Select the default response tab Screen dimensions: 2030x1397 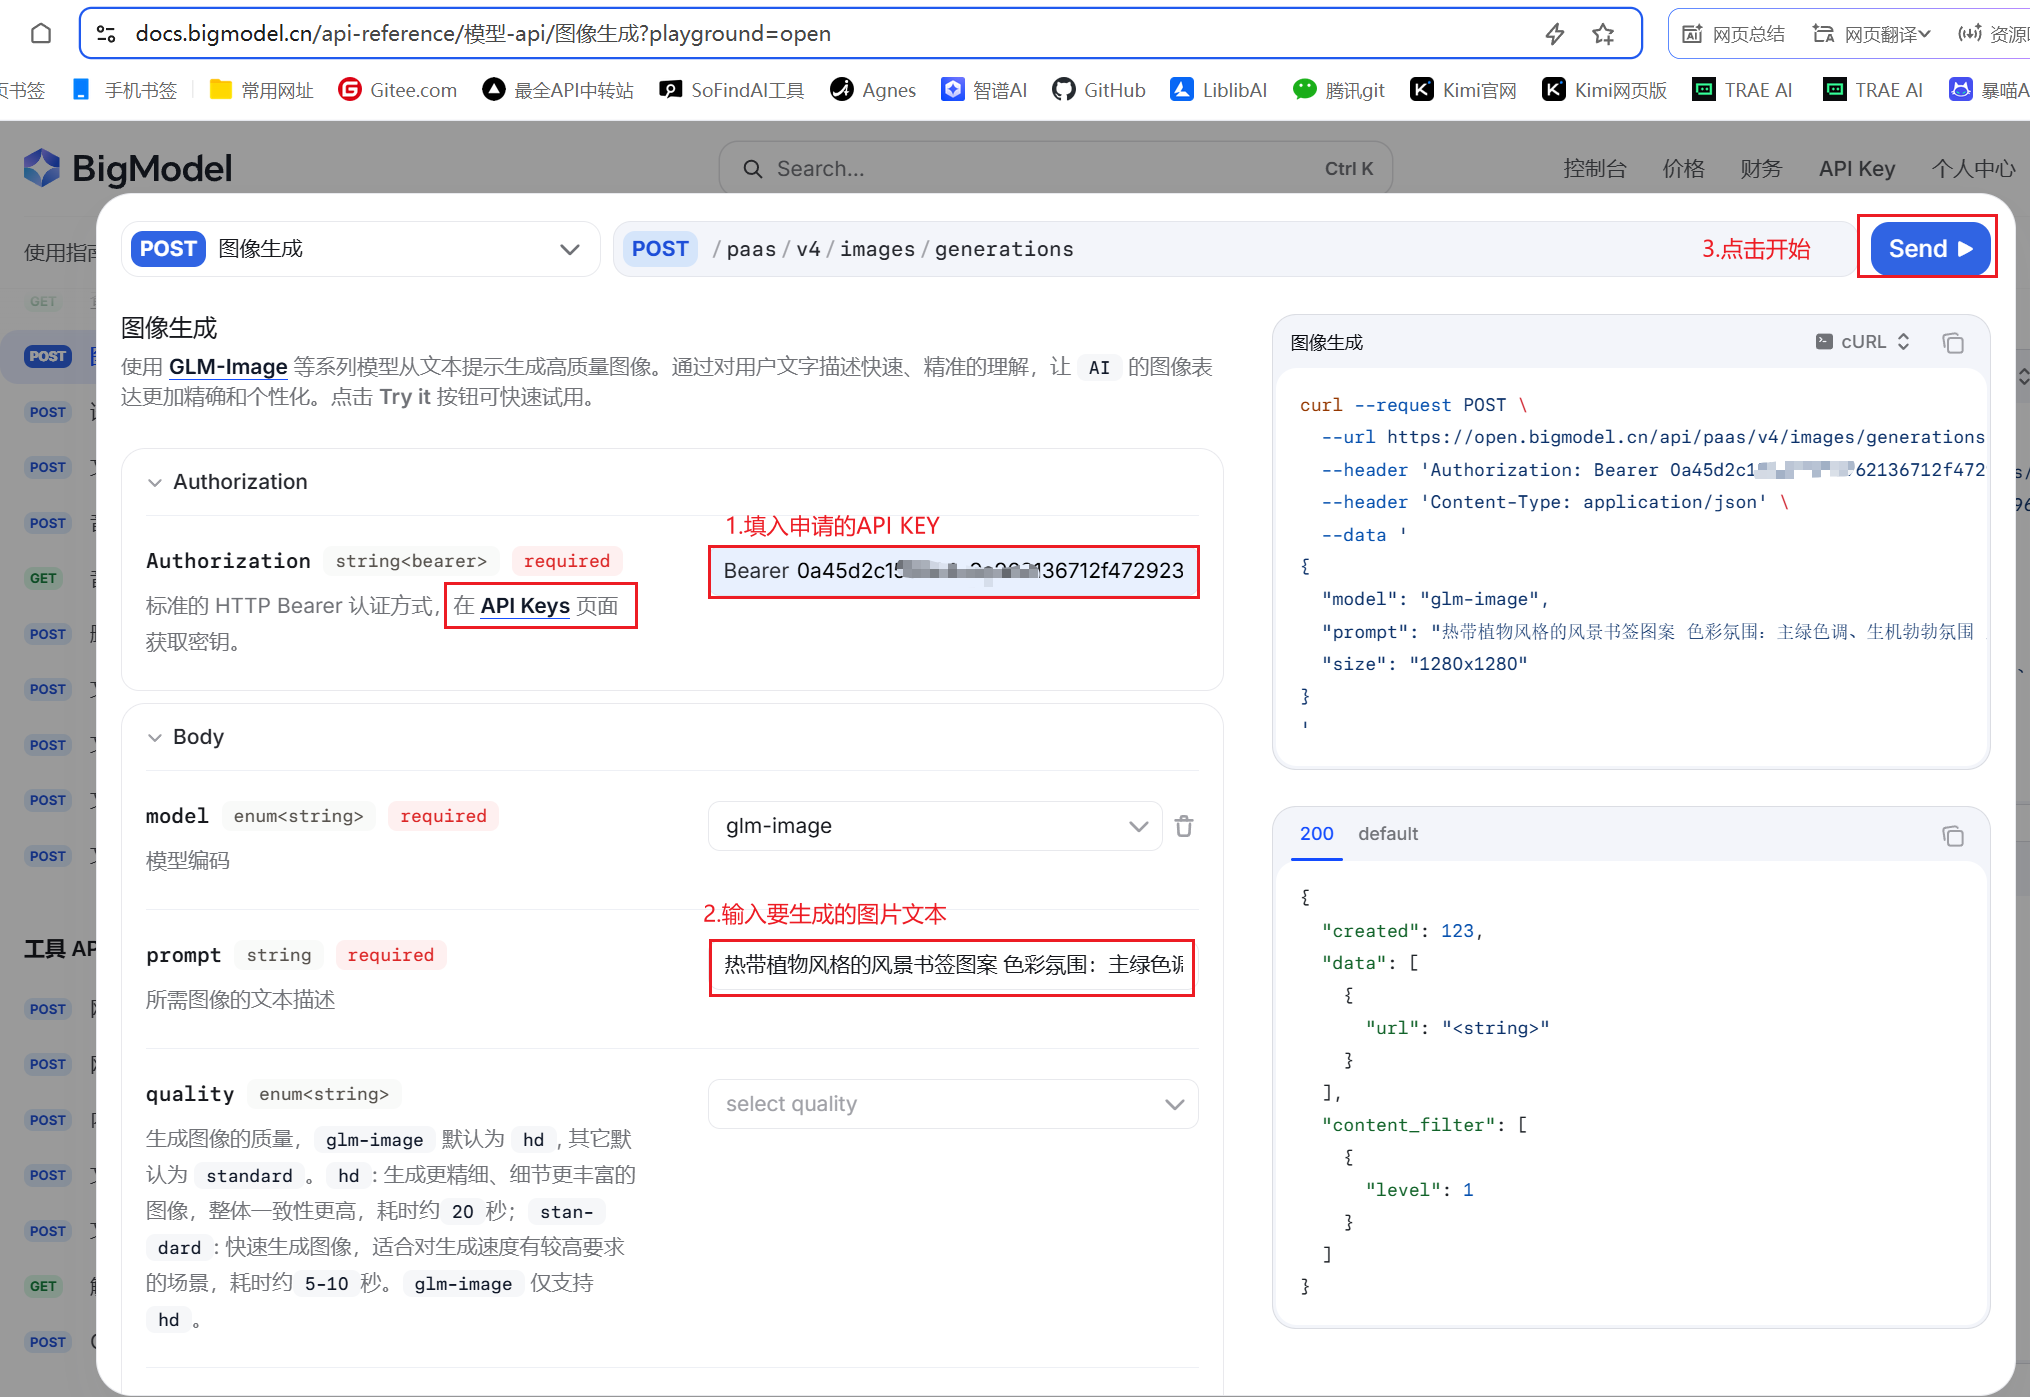coord(1388,834)
